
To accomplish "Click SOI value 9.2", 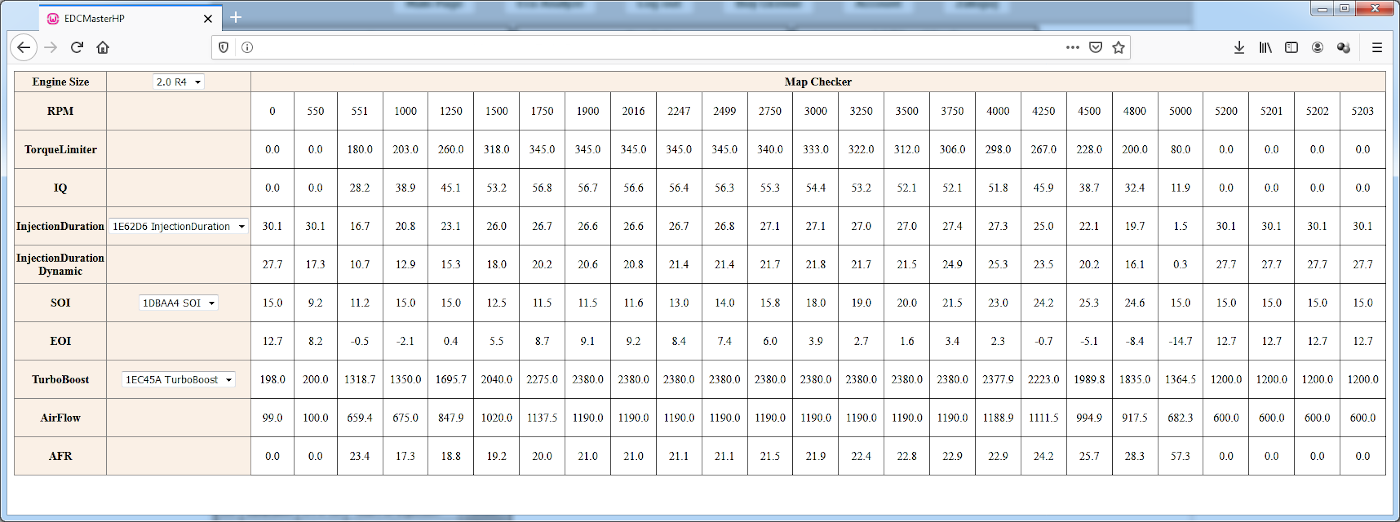I will (315, 303).
